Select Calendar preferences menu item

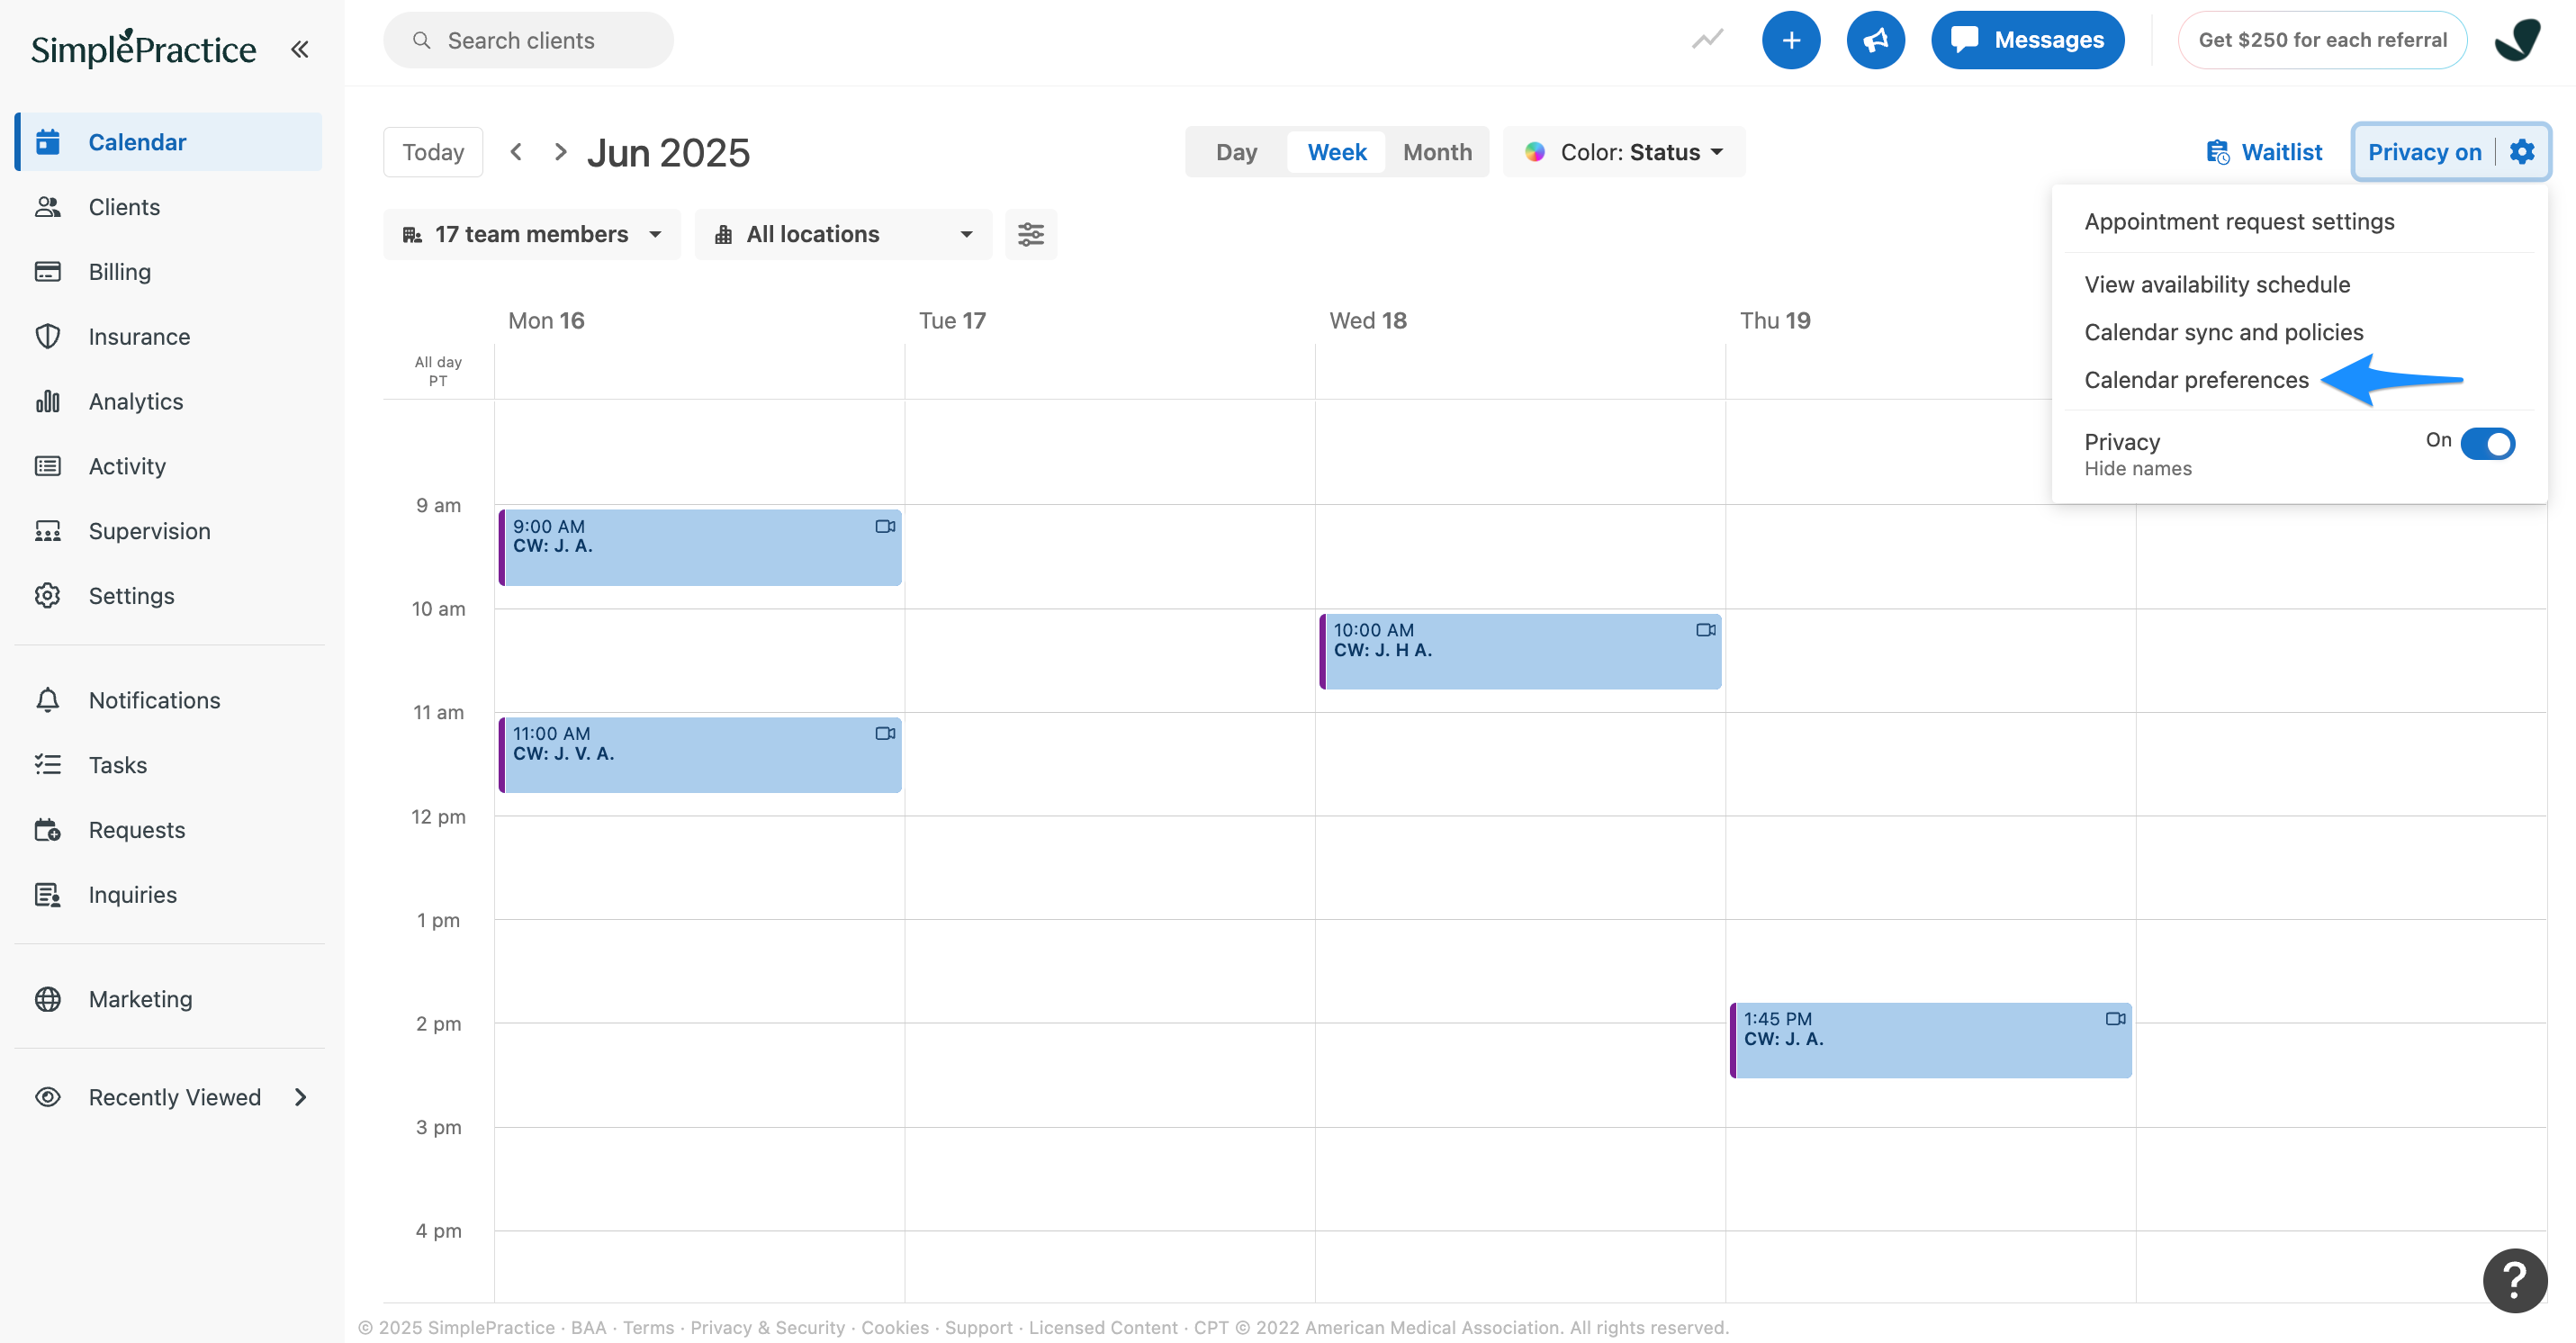2196,380
